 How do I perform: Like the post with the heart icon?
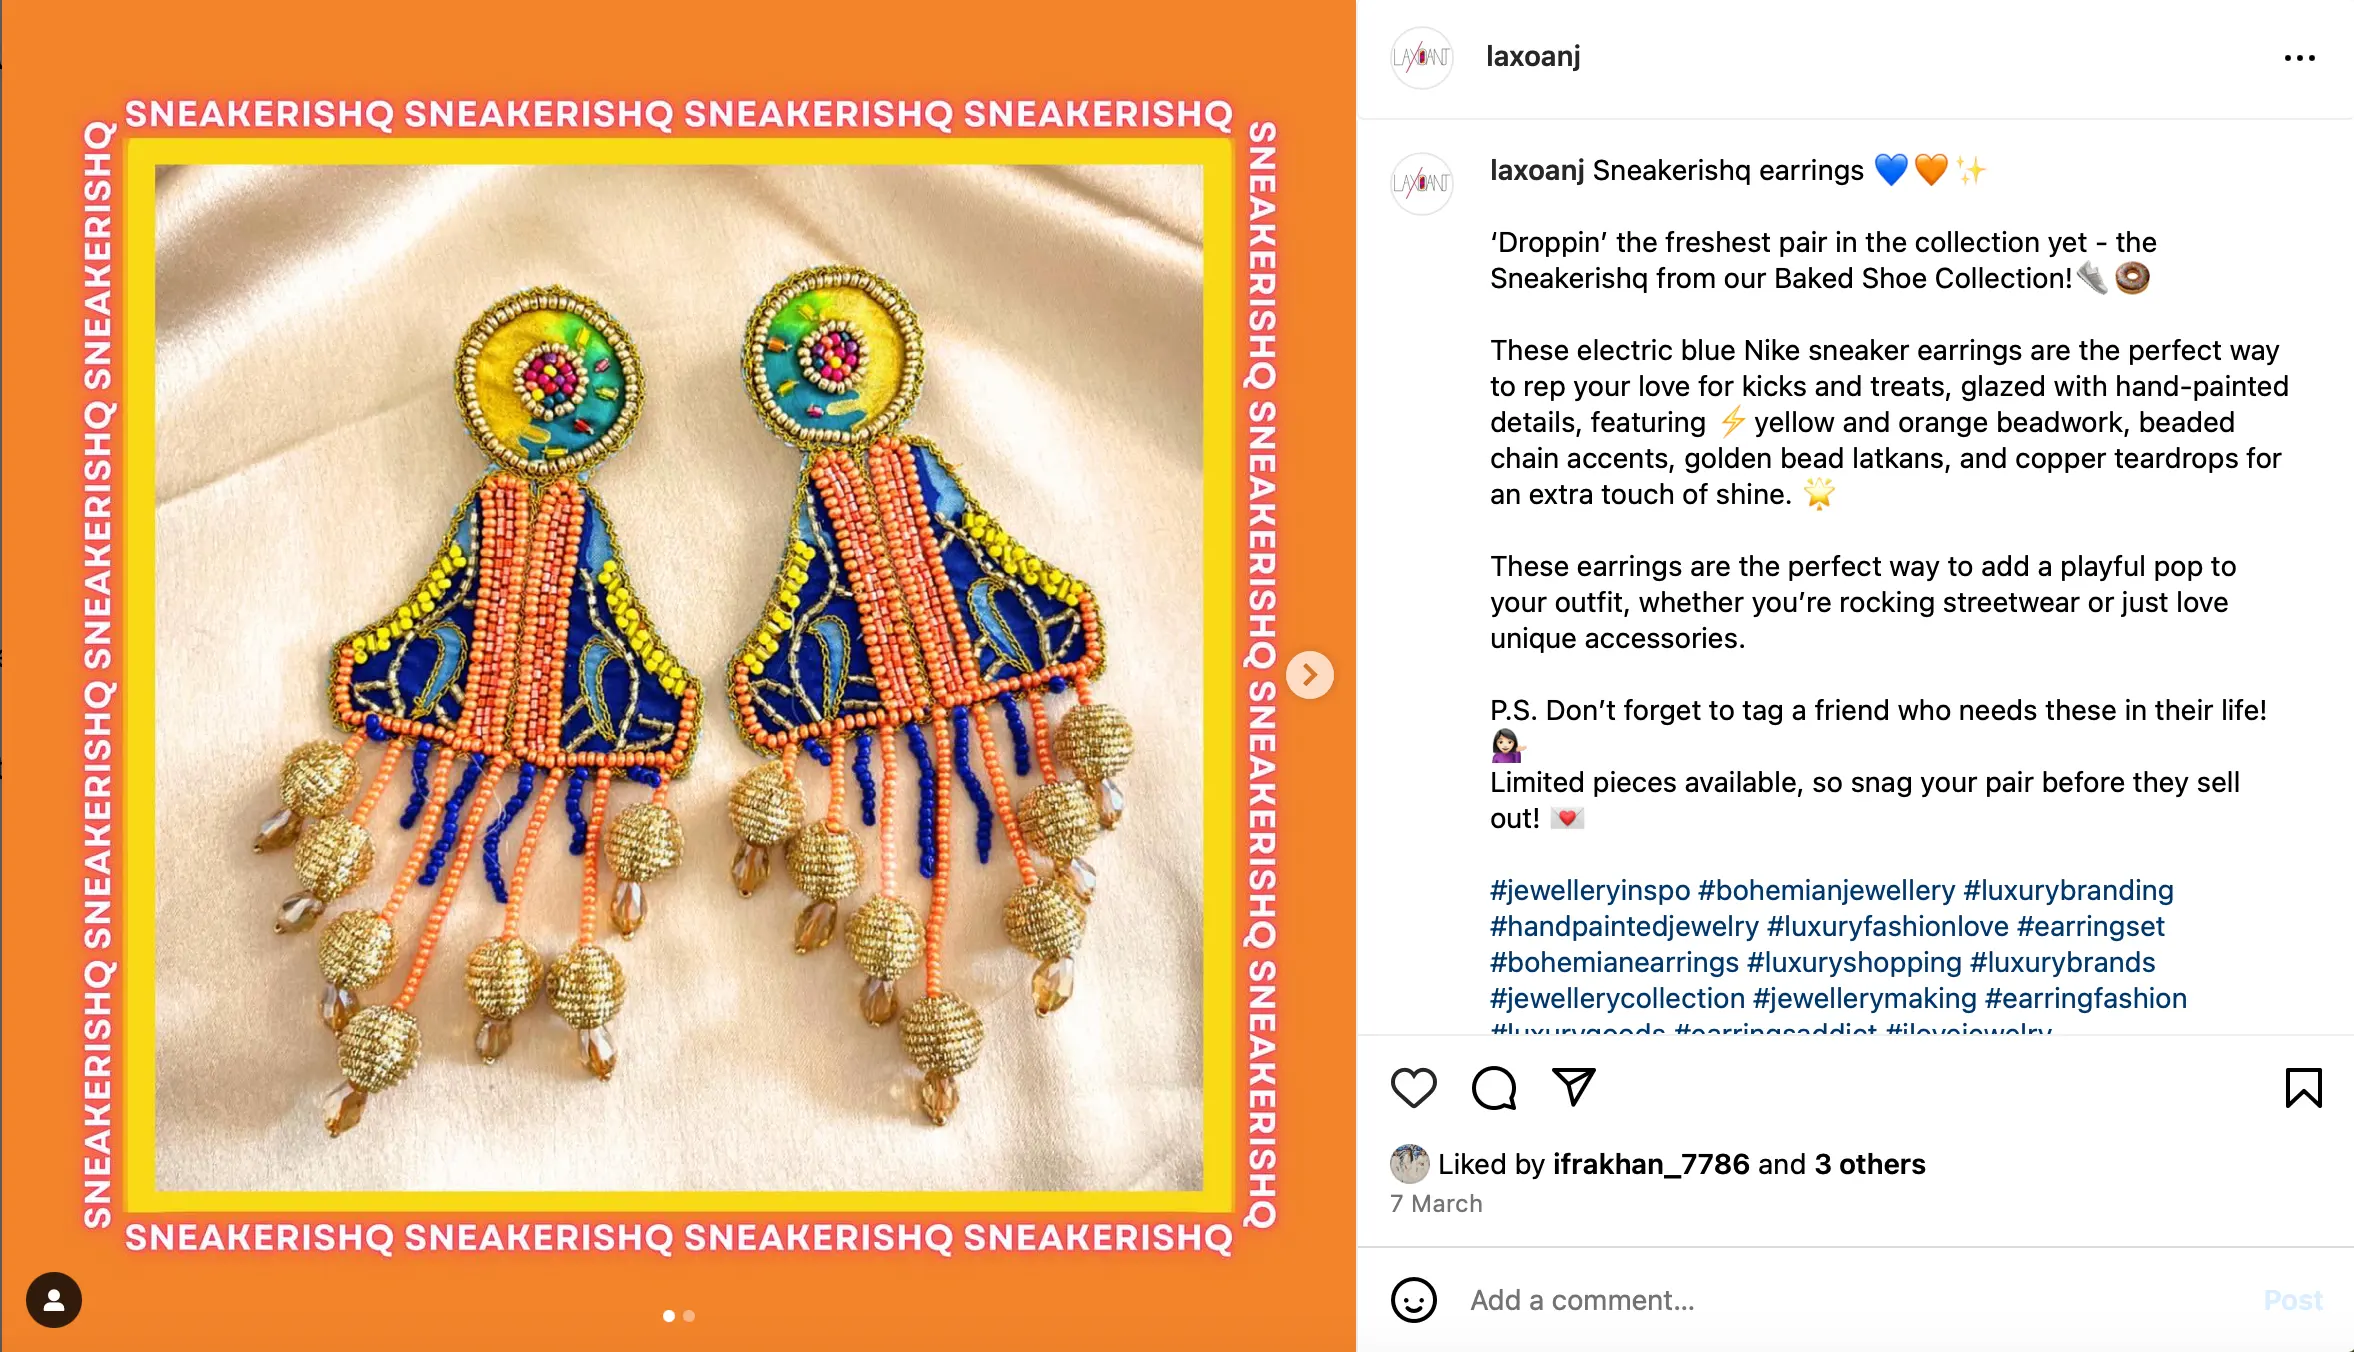1413,1088
